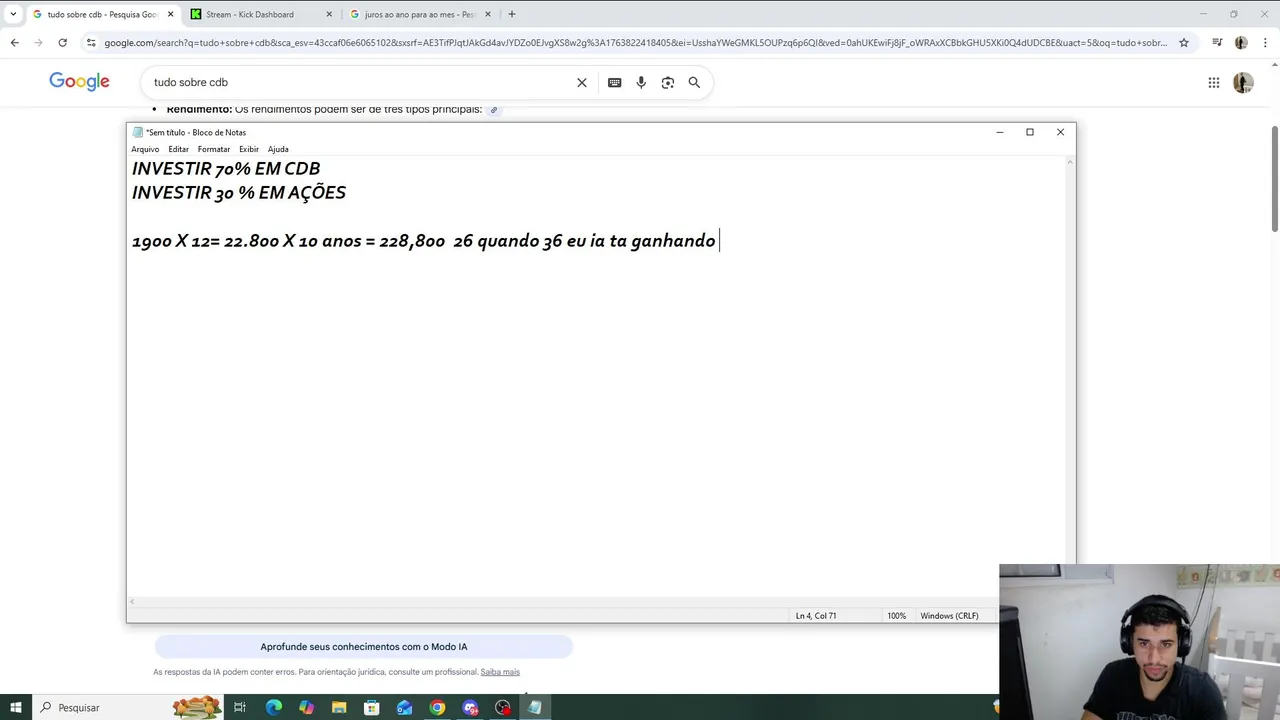
Task: Click Notepad horizontal scrollbar left arrow
Action: [132, 601]
